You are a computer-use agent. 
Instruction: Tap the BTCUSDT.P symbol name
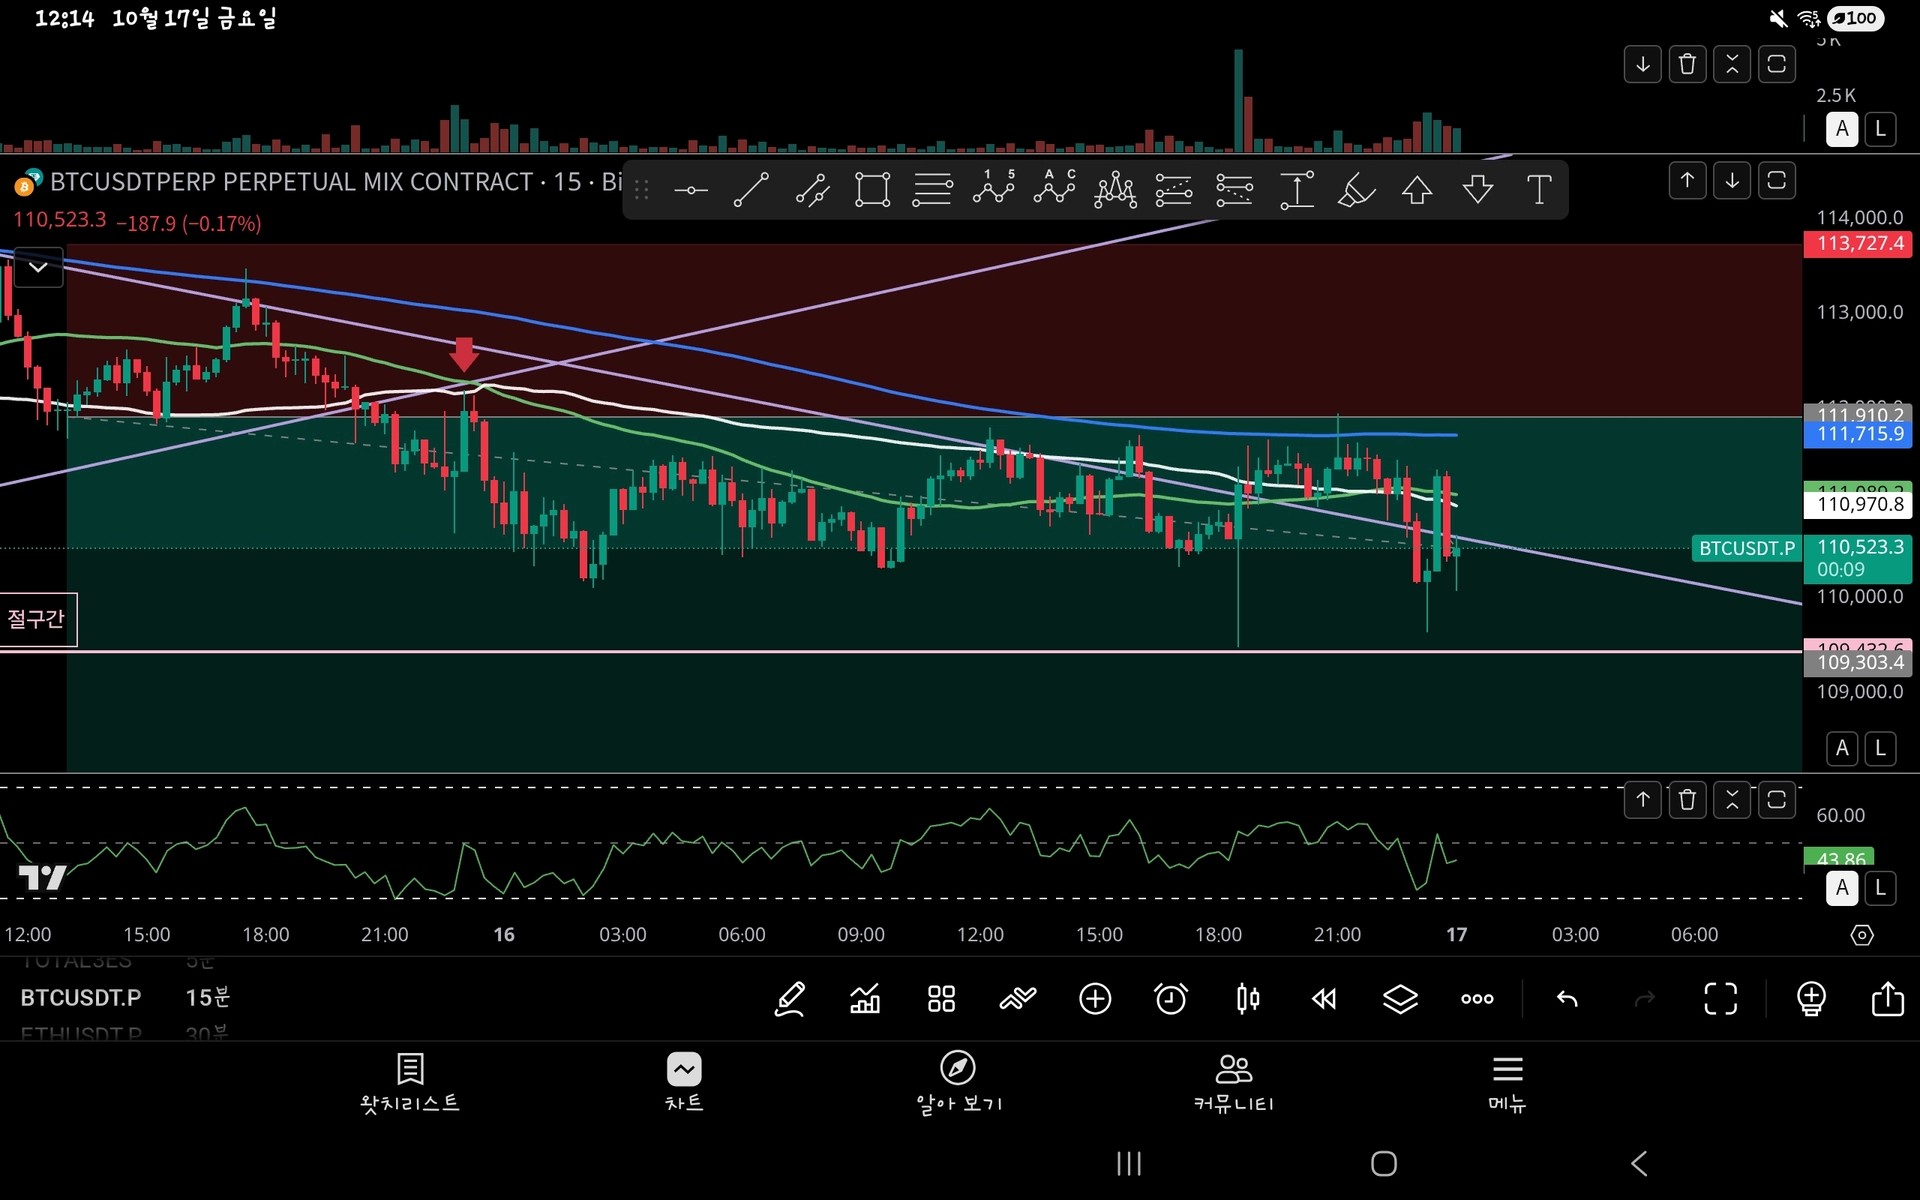81,998
